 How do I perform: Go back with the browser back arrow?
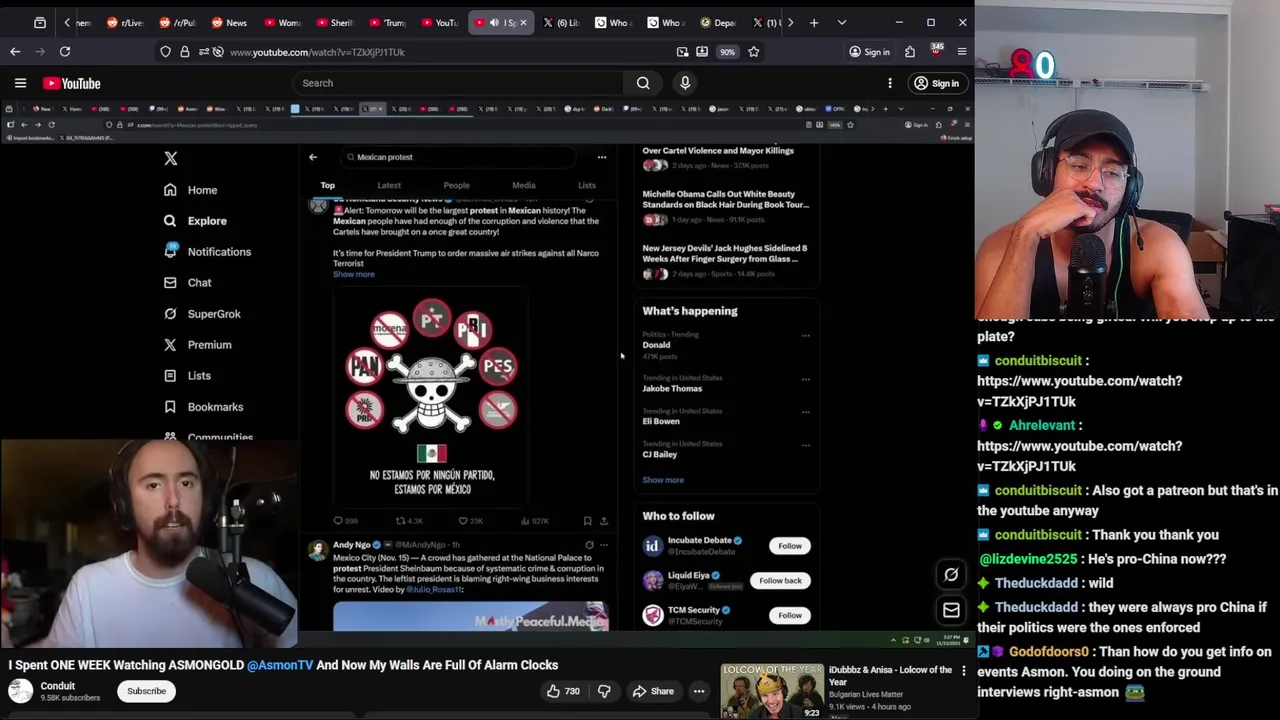point(15,51)
